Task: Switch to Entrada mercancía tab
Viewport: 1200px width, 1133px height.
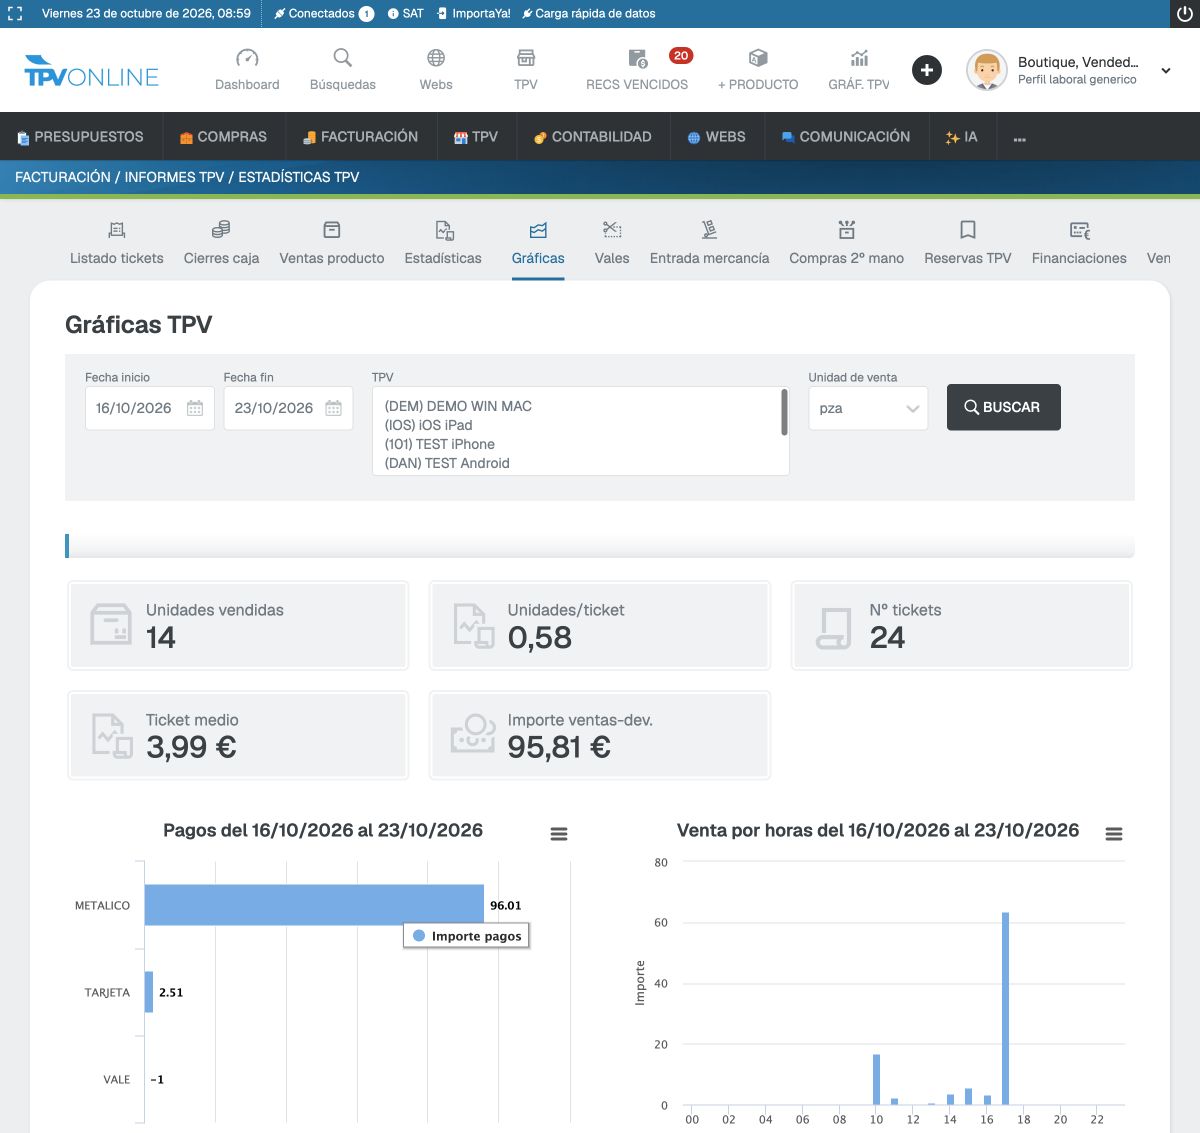Action: pyautogui.click(x=710, y=244)
